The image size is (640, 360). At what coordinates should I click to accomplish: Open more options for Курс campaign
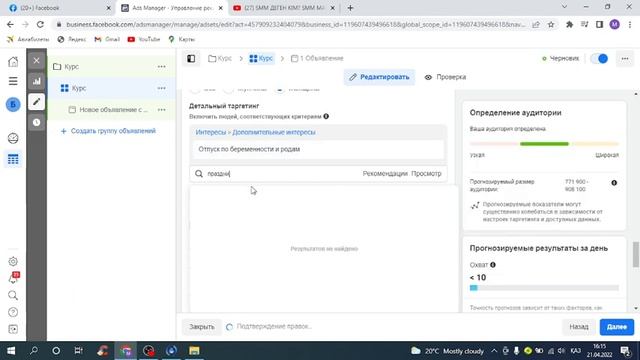(162, 67)
